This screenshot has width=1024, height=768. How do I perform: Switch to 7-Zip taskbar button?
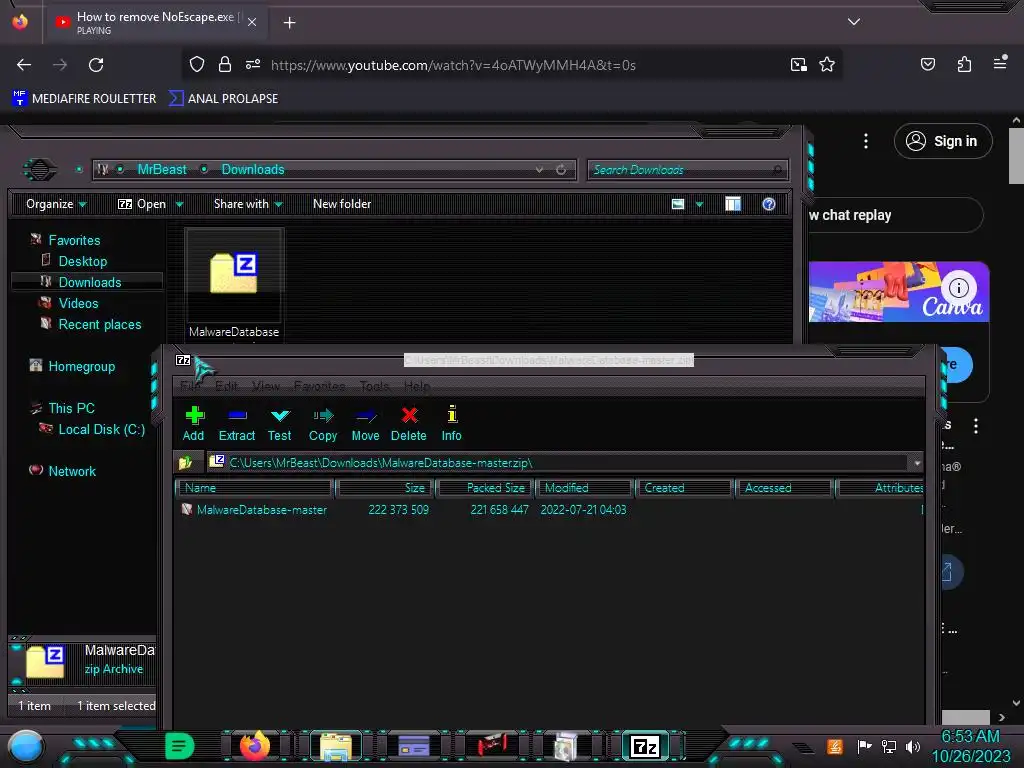tap(645, 746)
